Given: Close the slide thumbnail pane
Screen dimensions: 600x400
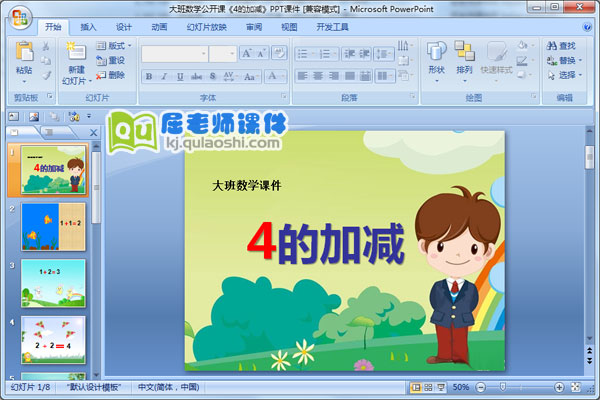Looking at the screenshot, I should pyautogui.click(x=93, y=132).
